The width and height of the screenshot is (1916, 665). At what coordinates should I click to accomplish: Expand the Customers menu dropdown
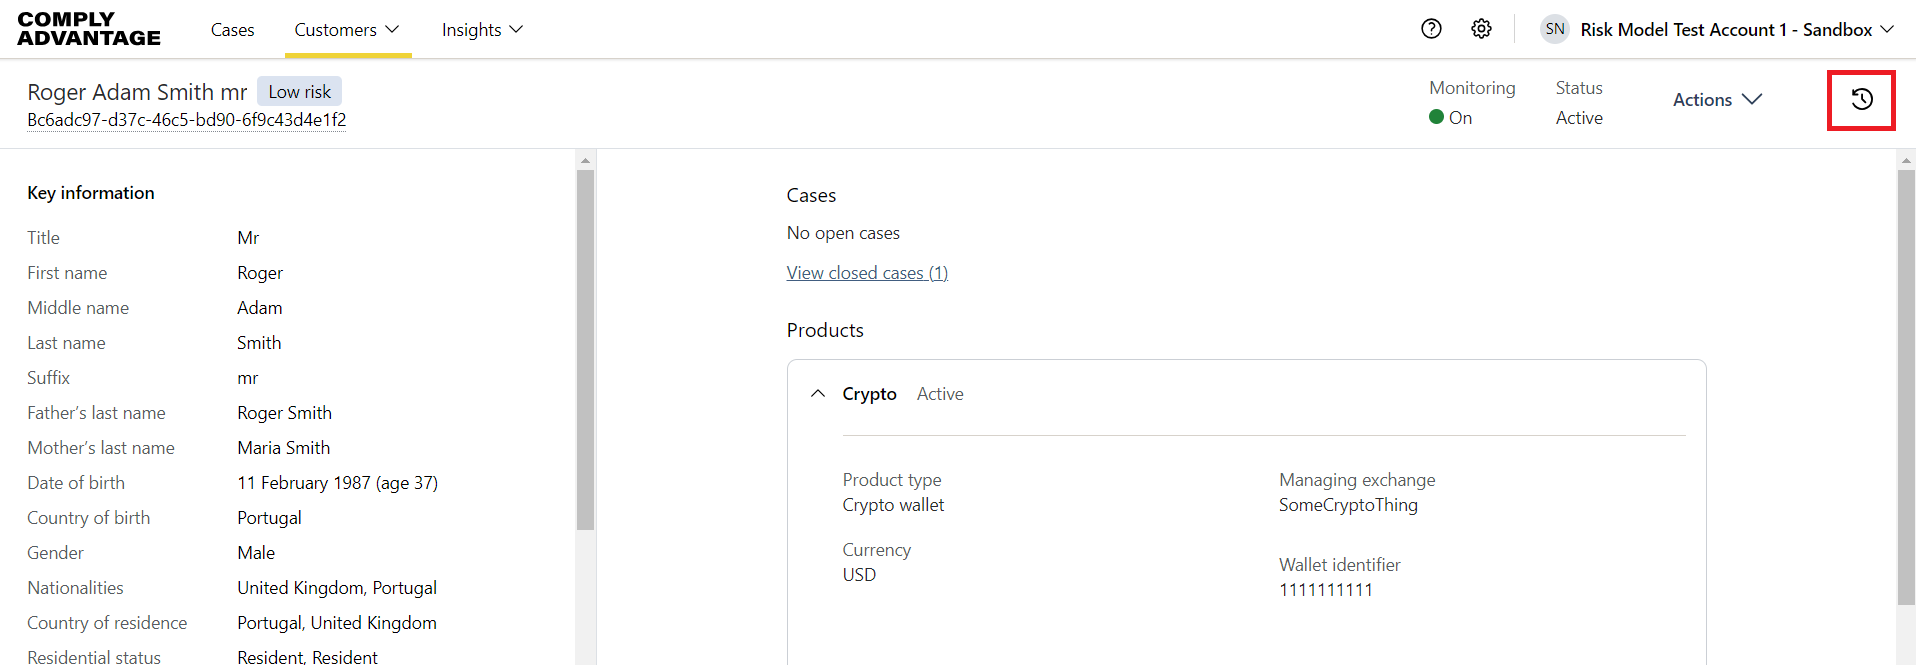(x=346, y=30)
